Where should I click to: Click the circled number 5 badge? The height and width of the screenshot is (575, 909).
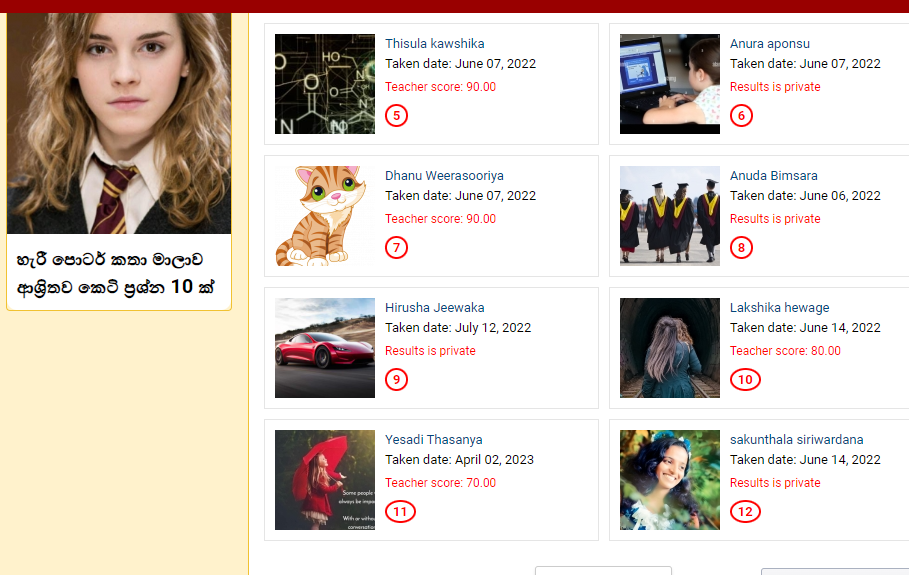tap(397, 115)
